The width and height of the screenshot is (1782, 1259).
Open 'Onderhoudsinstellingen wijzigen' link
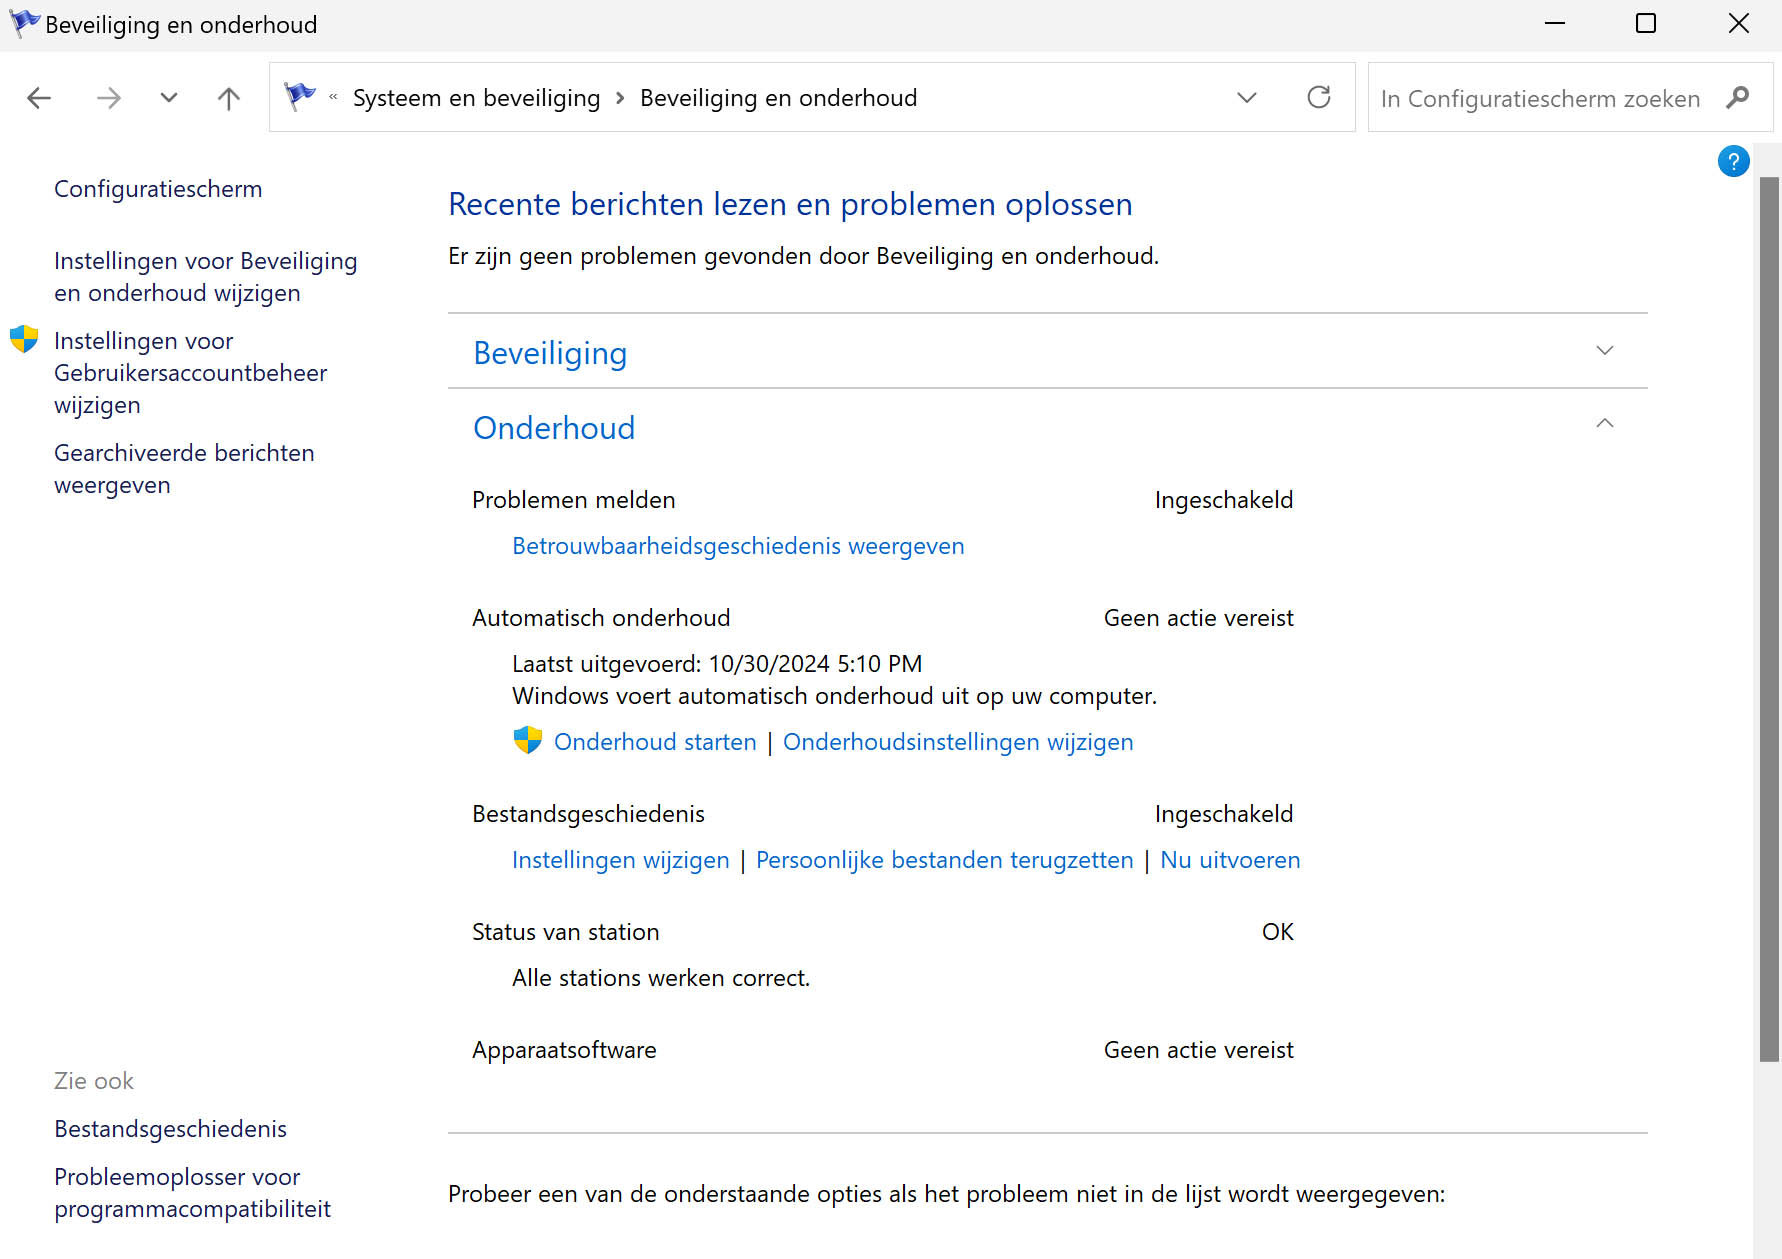(x=958, y=742)
